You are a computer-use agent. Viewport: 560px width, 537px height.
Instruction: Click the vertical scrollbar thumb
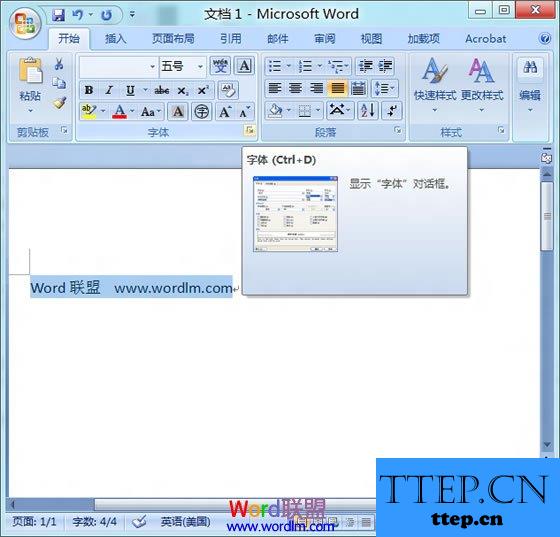coord(547,216)
